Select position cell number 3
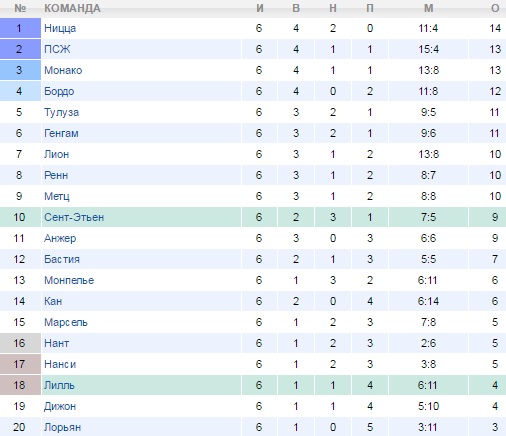Viewport: 506px width, 436px height. click(20, 70)
